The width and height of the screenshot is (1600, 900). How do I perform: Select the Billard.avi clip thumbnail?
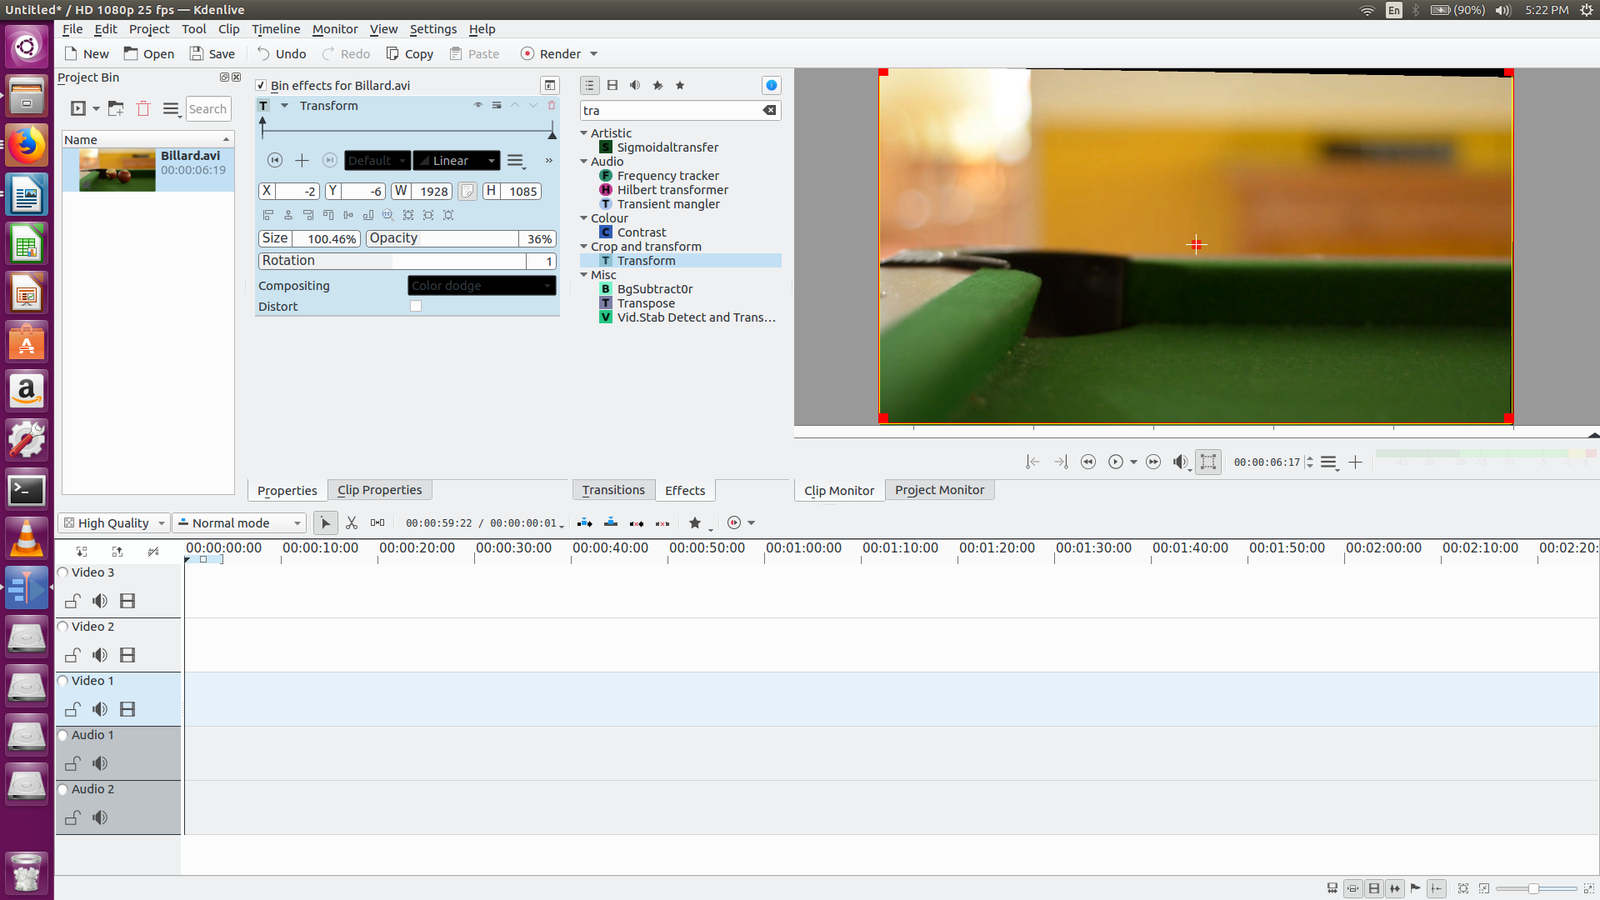[x=117, y=170]
